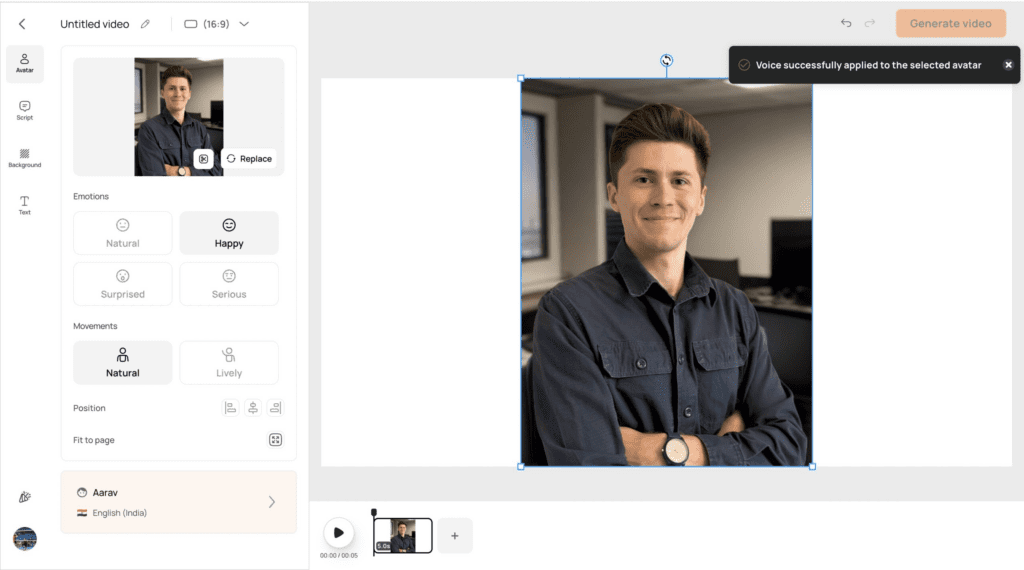Click the back arrow icon

(x=22, y=24)
